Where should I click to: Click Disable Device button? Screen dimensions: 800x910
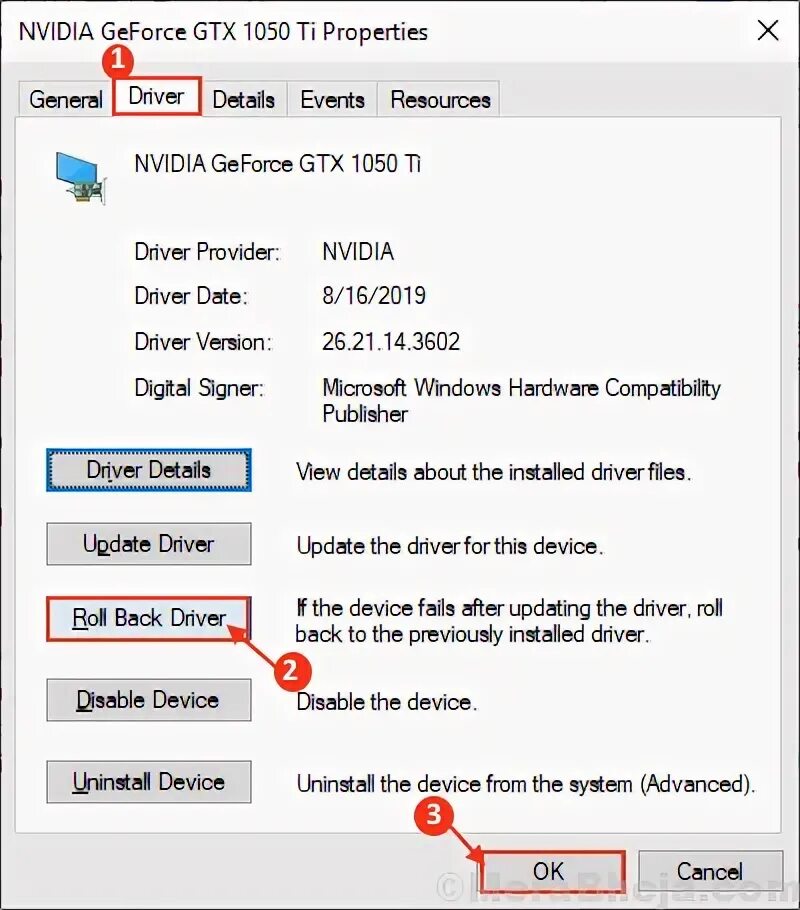coord(149,700)
